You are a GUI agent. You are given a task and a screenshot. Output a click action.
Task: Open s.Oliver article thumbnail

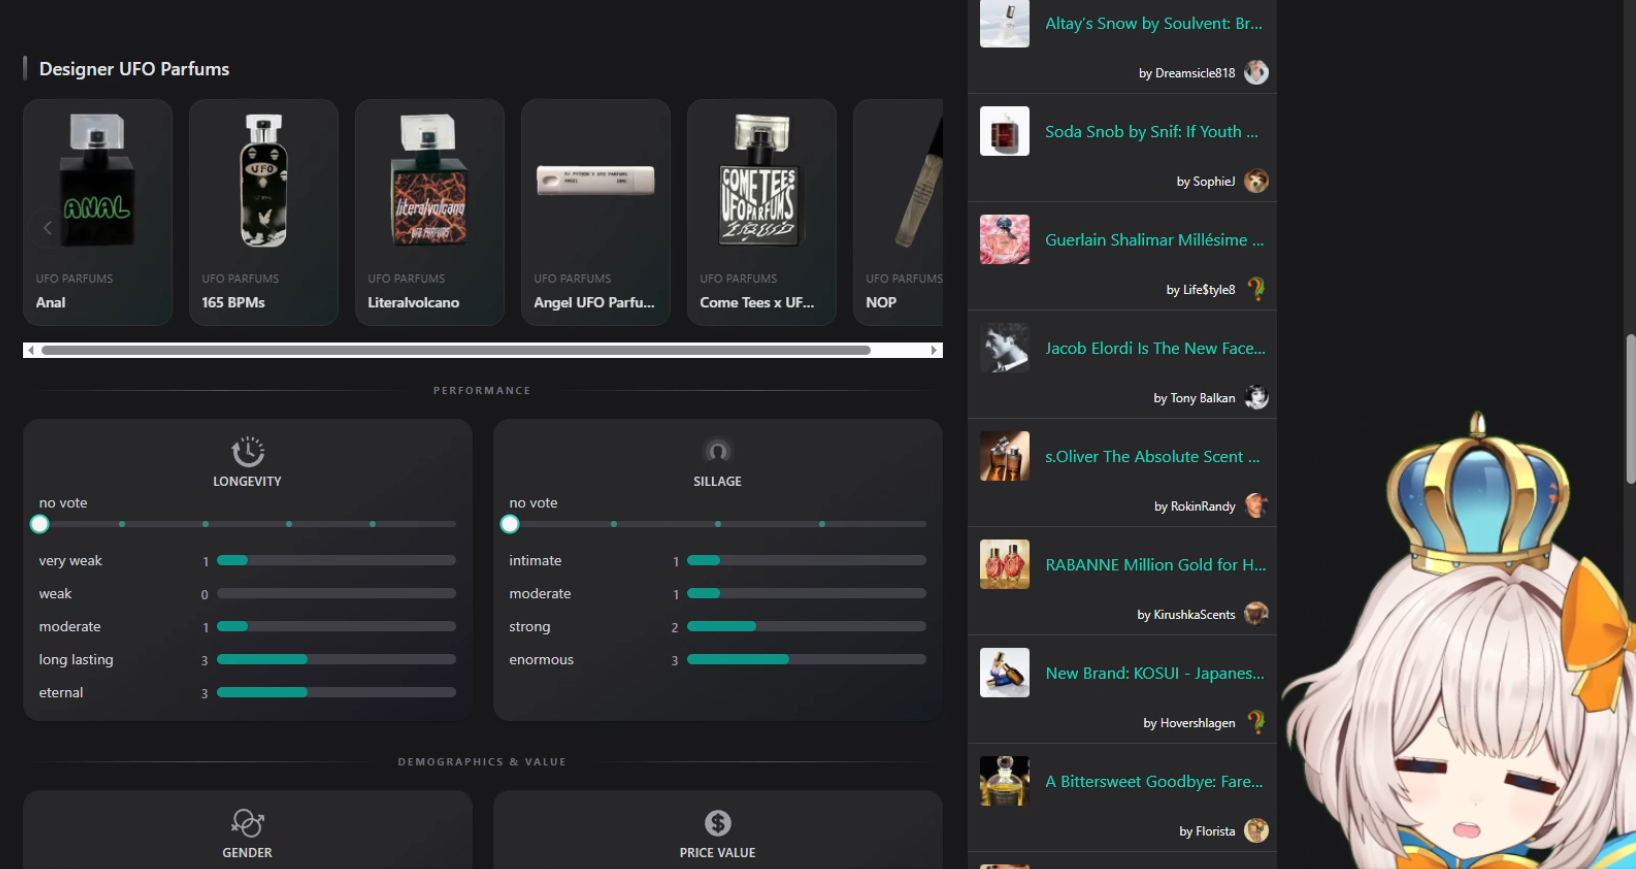[x=1005, y=456]
